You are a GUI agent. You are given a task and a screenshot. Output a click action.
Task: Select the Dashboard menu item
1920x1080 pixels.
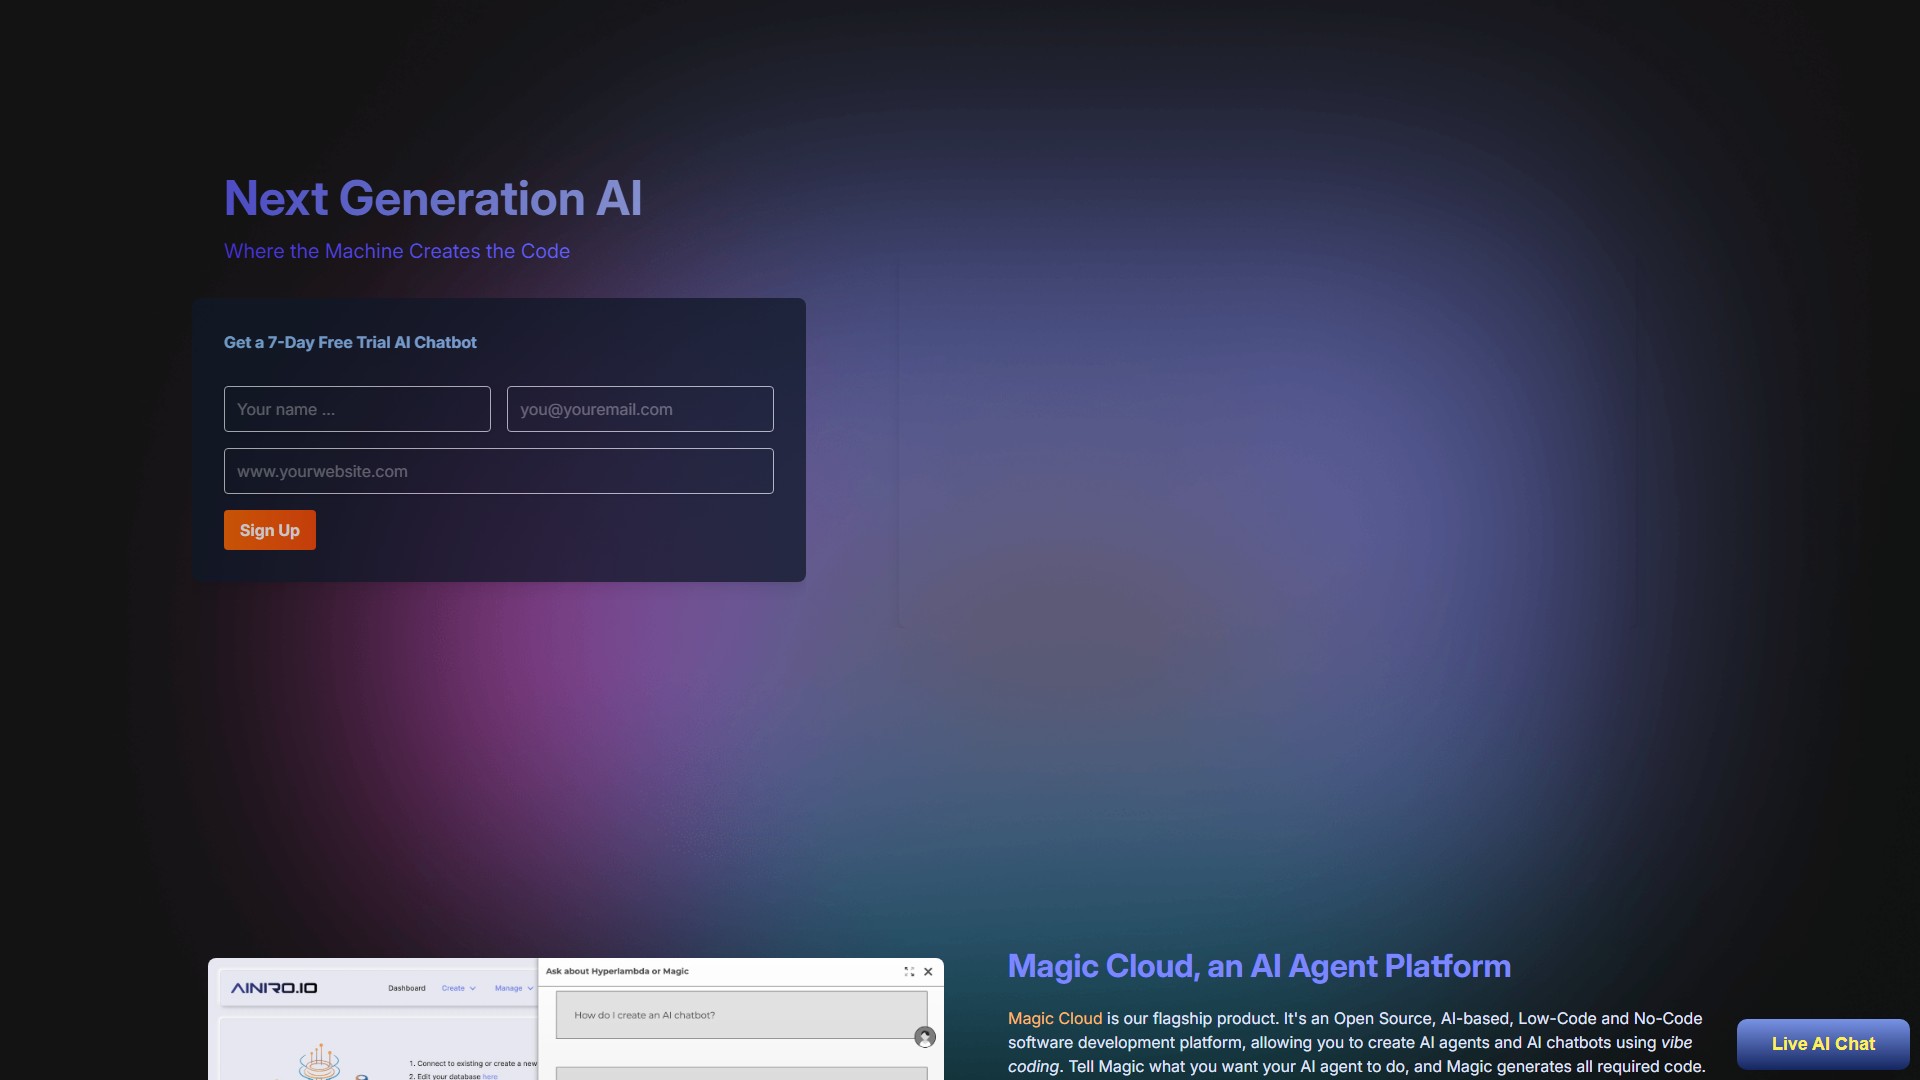coord(406,988)
